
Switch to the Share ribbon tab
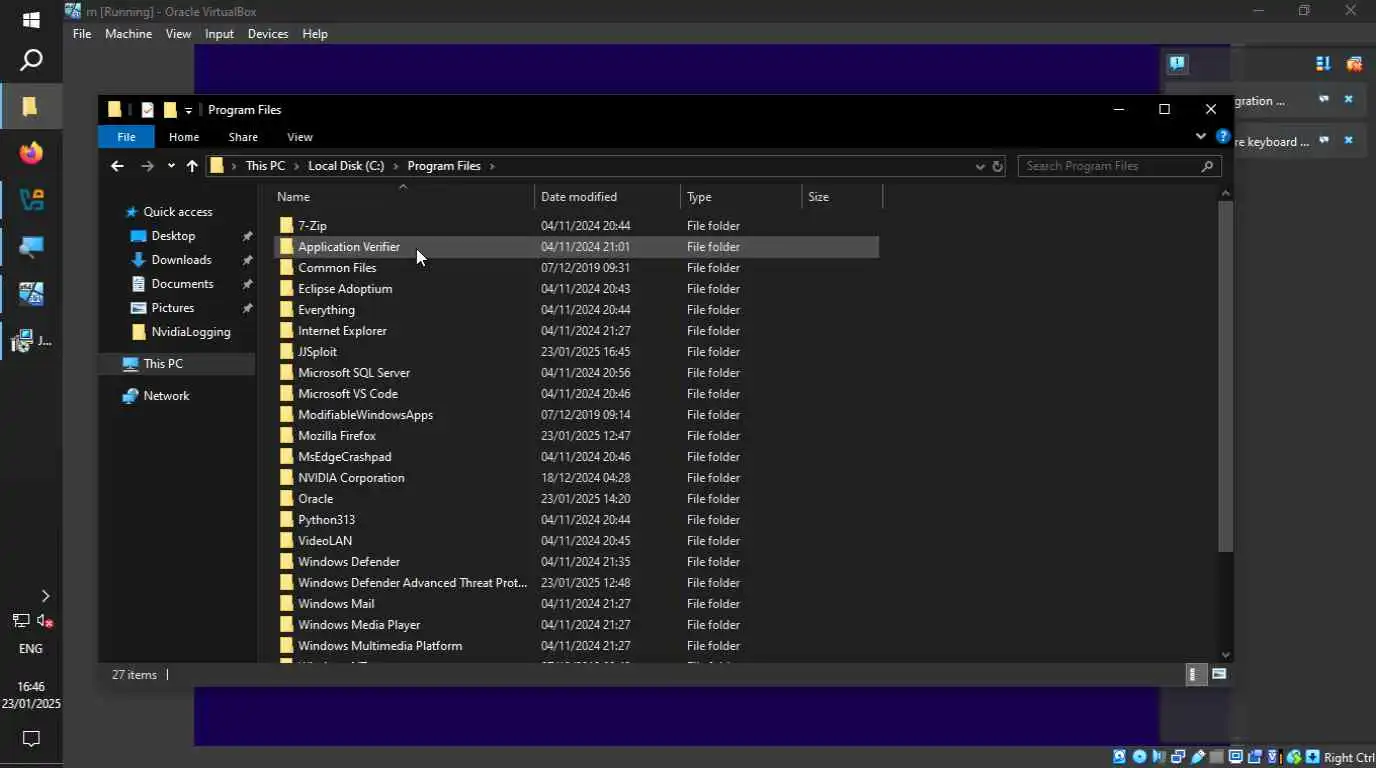point(243,137)
